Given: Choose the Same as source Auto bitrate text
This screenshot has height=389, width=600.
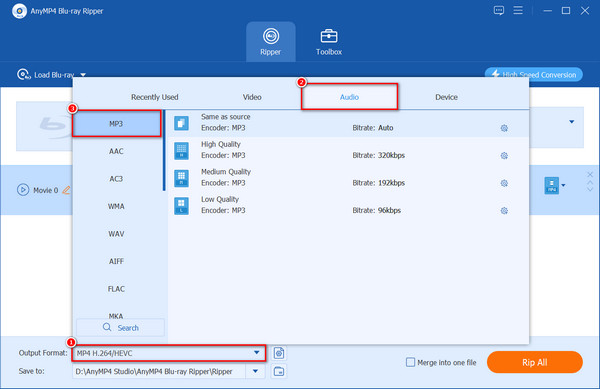Looking at the screenshot, I should 373,128.
